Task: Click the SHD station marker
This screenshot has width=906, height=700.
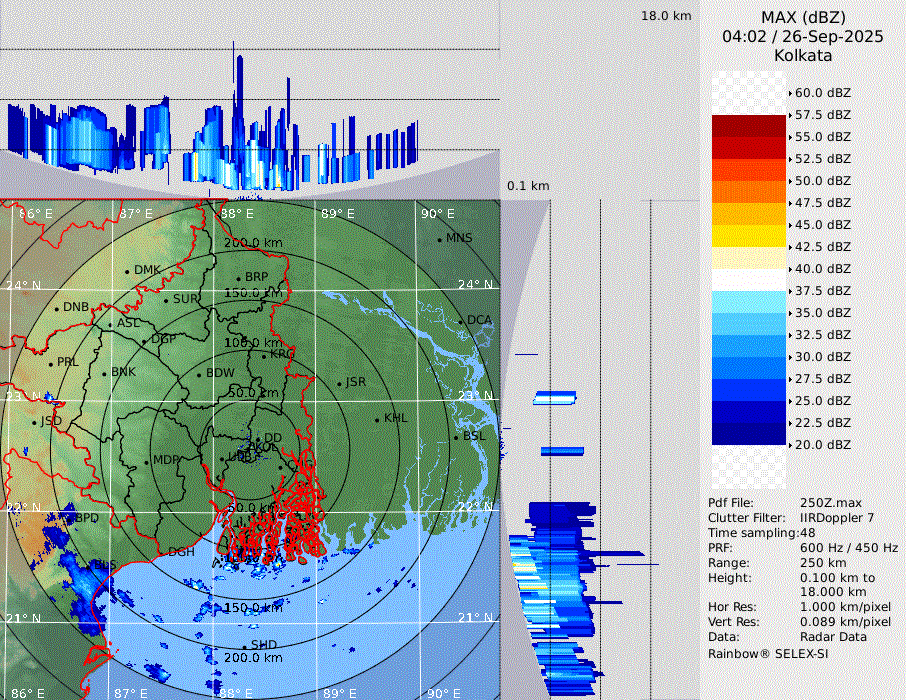Action: point(244,646)
